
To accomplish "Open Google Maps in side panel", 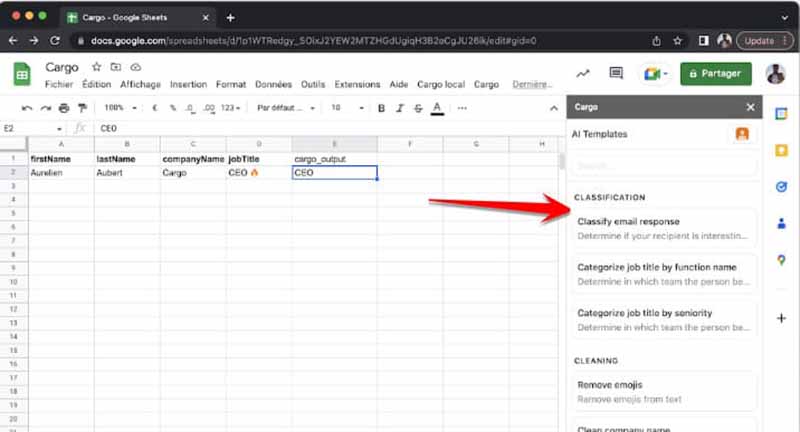I will tap(781, 260).
